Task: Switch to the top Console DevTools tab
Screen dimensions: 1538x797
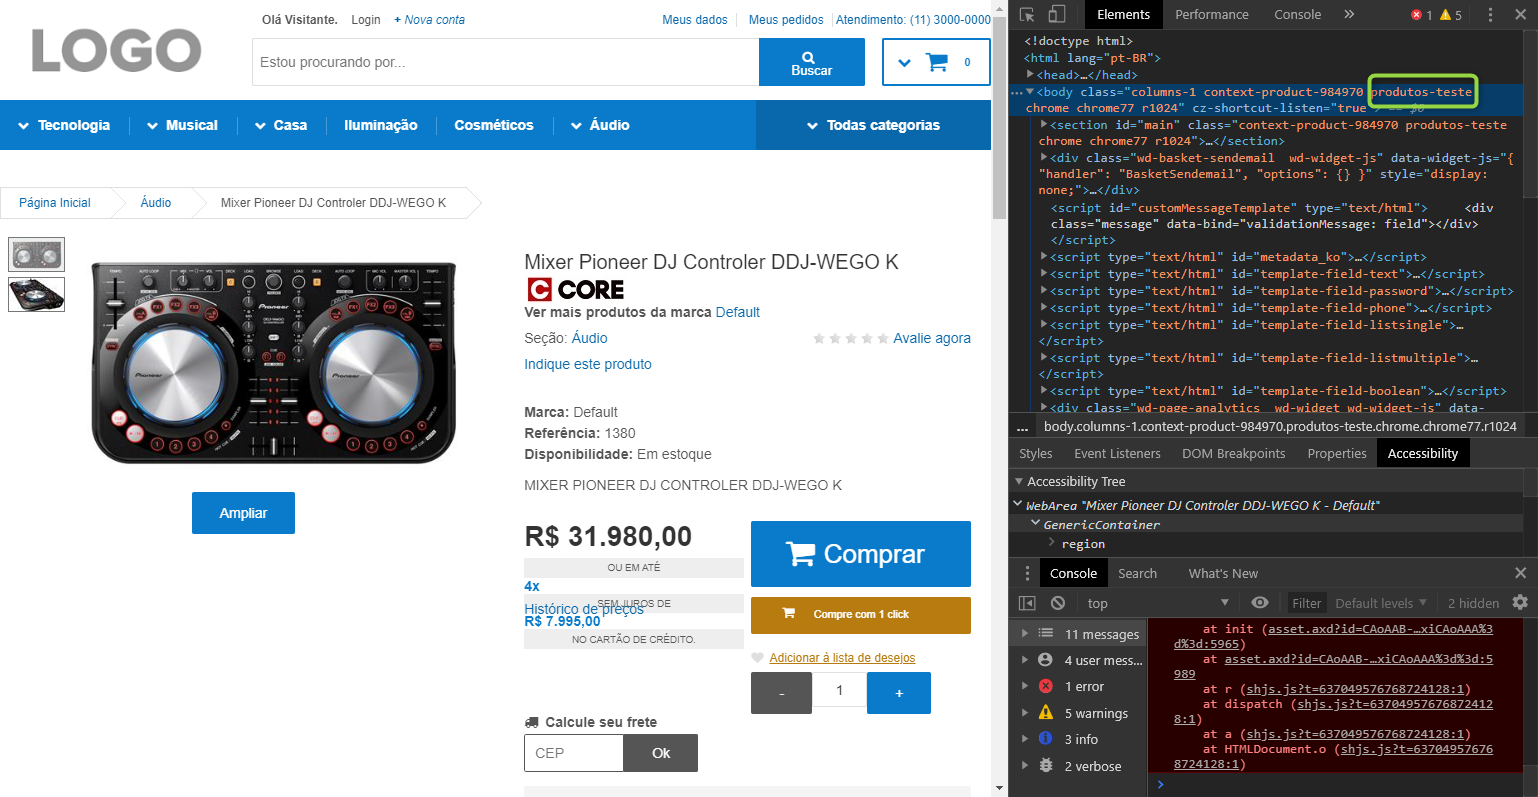Action: (x=1297, y=14)
